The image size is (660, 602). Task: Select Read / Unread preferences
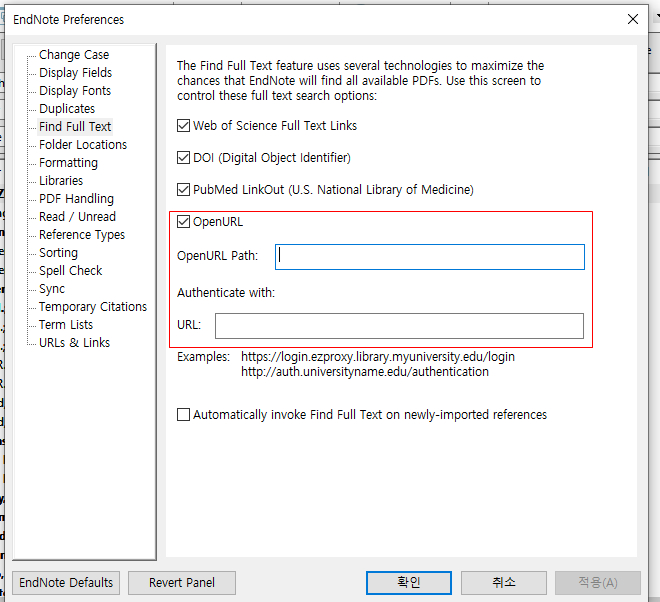click(x=77, y=217)
